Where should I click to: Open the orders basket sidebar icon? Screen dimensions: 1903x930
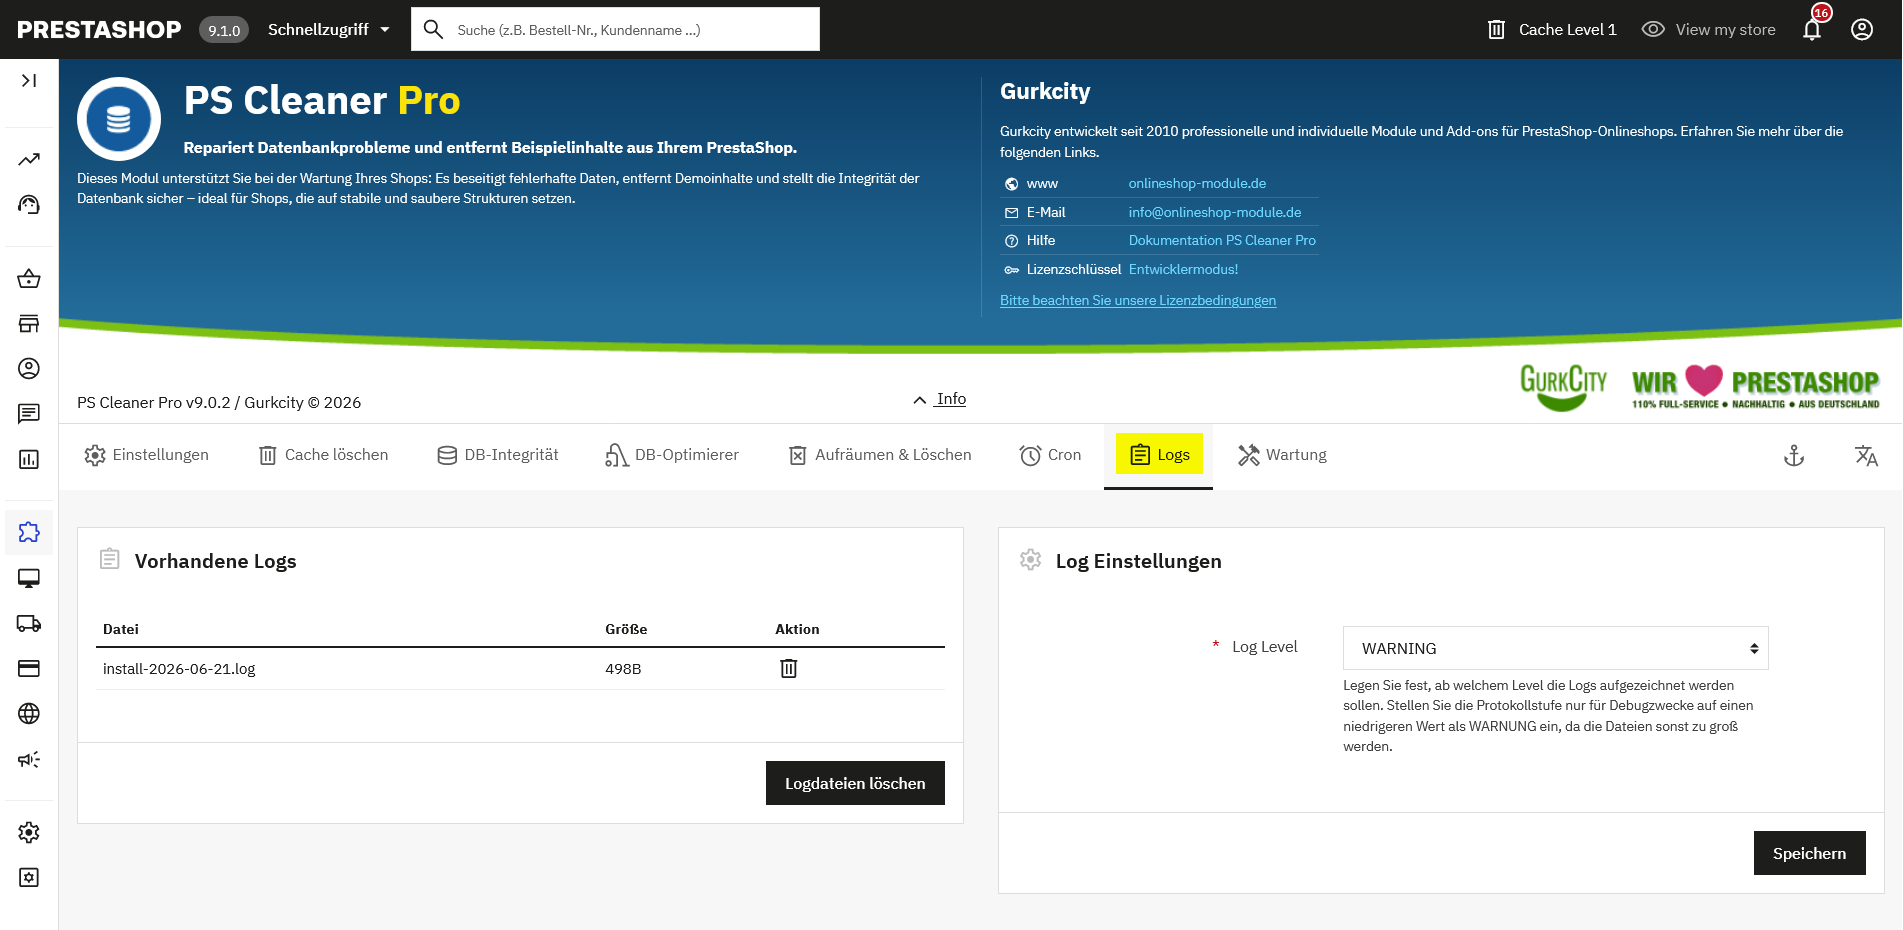pos(29,278)
